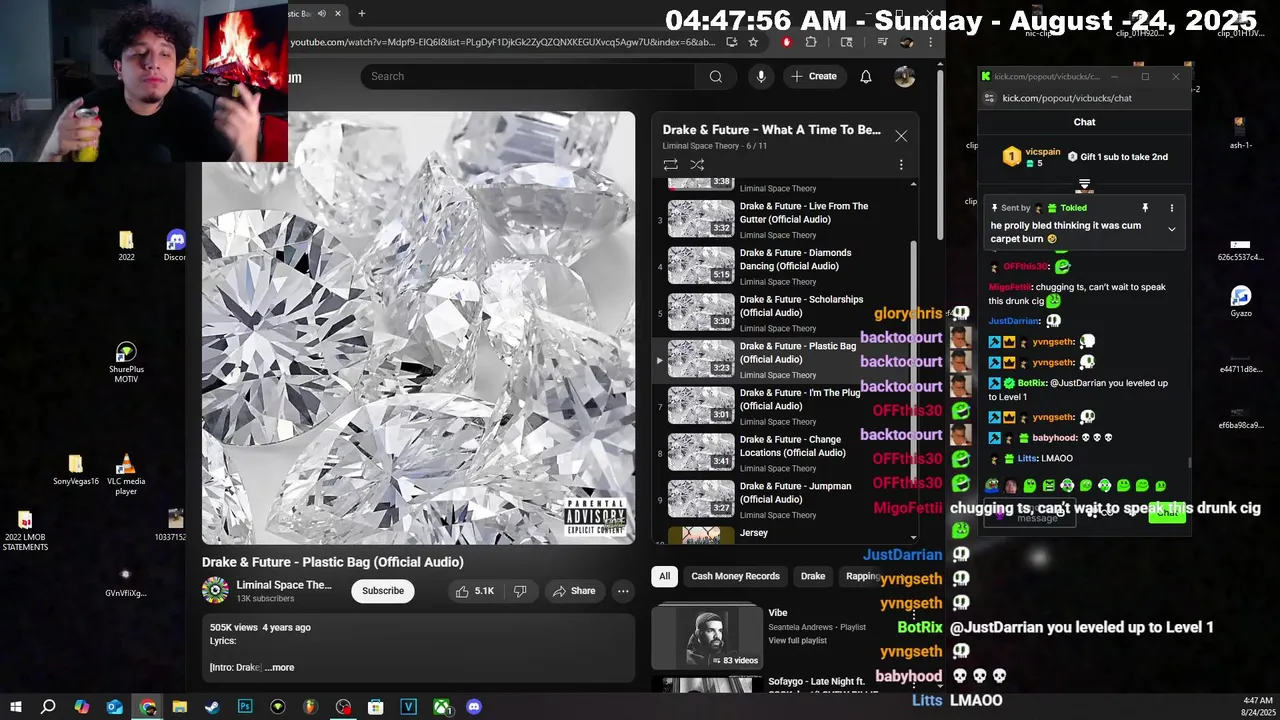Screen dimensions: 1280x720
Task: Play Diamonds Dancing from playlist
Action: tap(785, 265)
